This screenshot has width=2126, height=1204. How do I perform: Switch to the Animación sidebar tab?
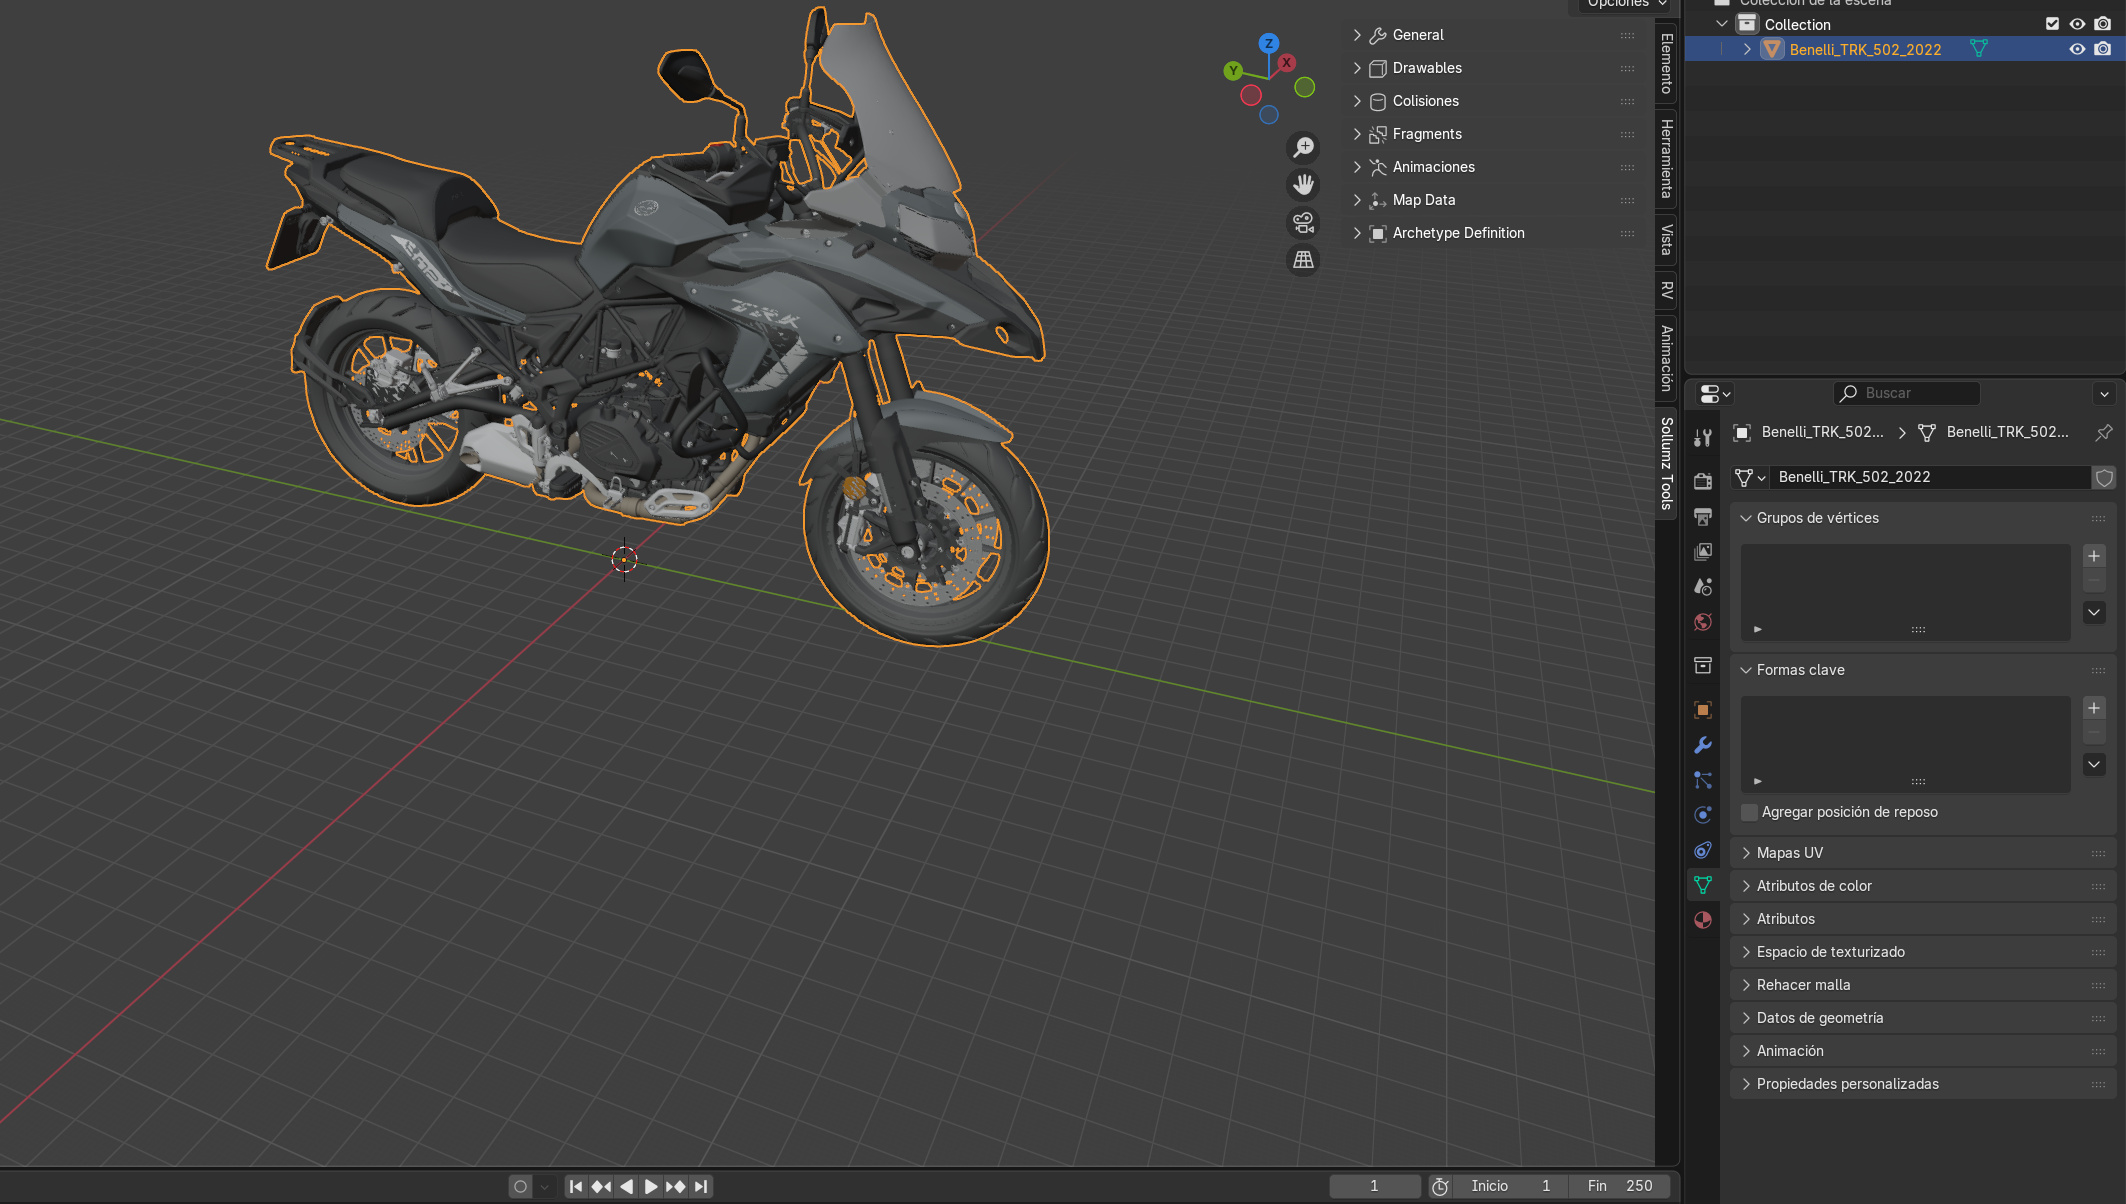coord(1666,357)
